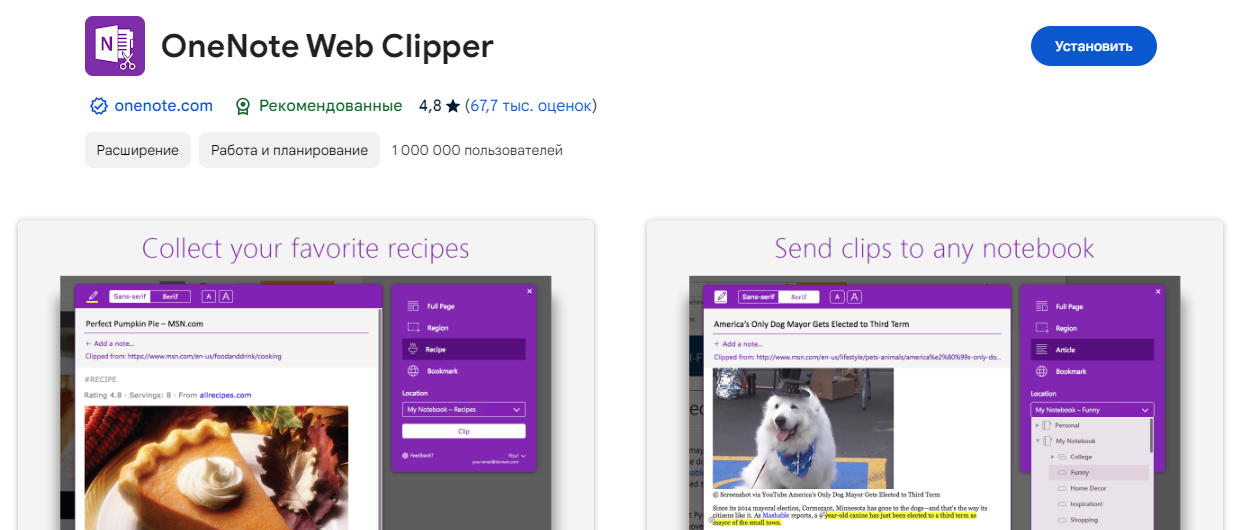
Task: Open the Расширение category chip
Action: (137, 150)
